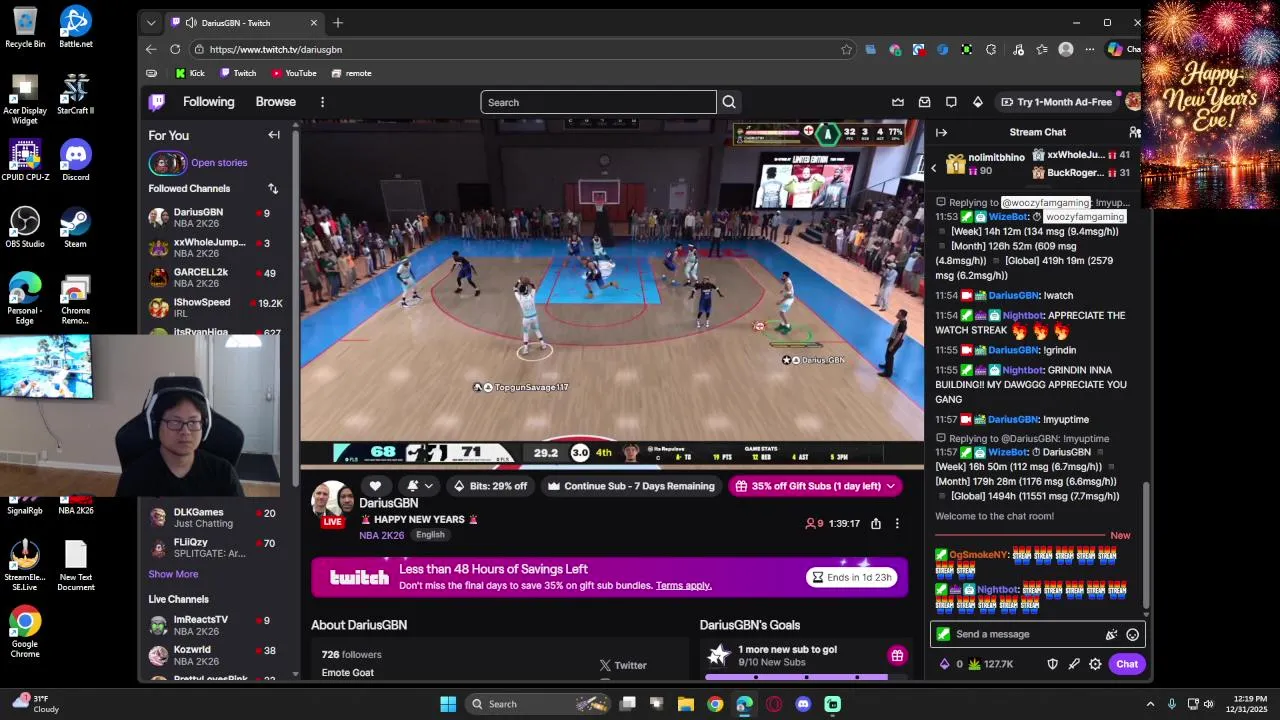Open Discord from the taskbar
This screenshot has height=720, width=1280.
pyautogui.click(x=803, y=704)
